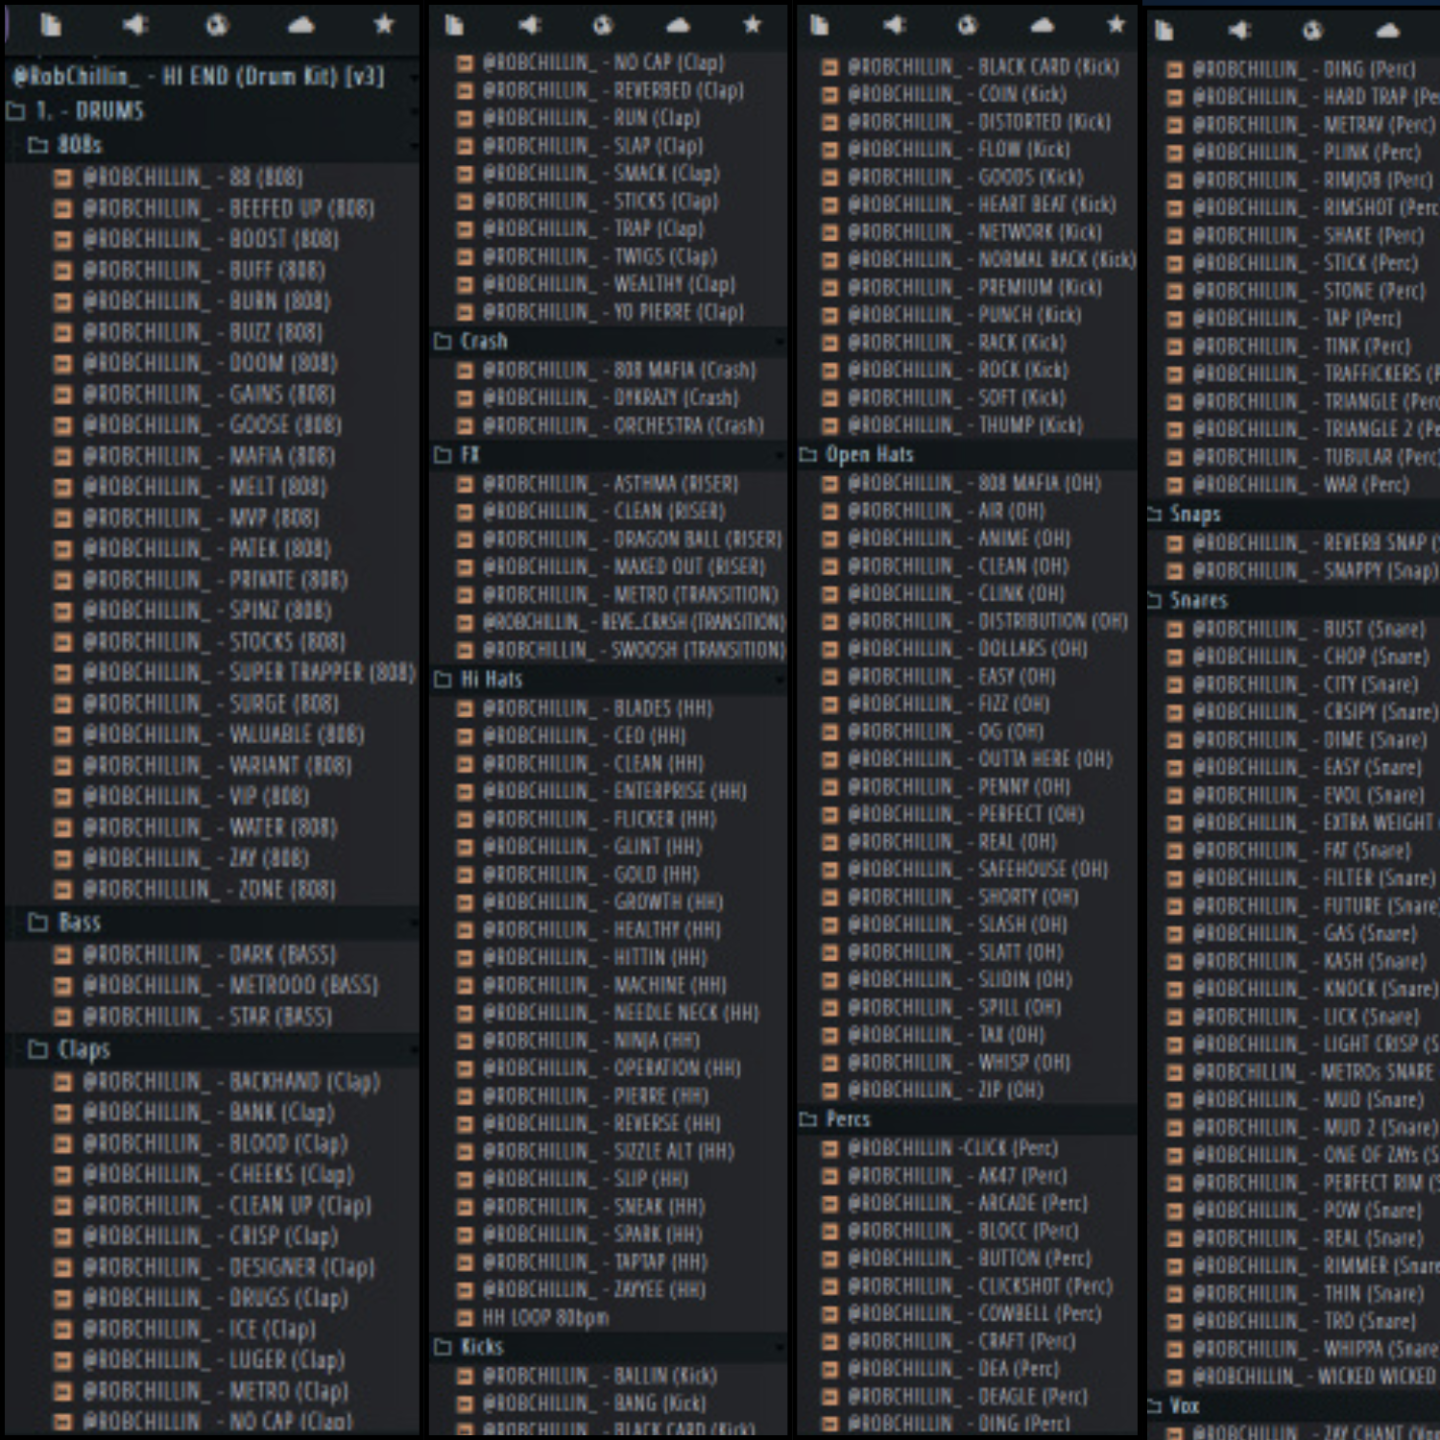Select the SWOOSH (TRANSITION) sample
Screen dimensions: 1440x1440
coord(634,650)
